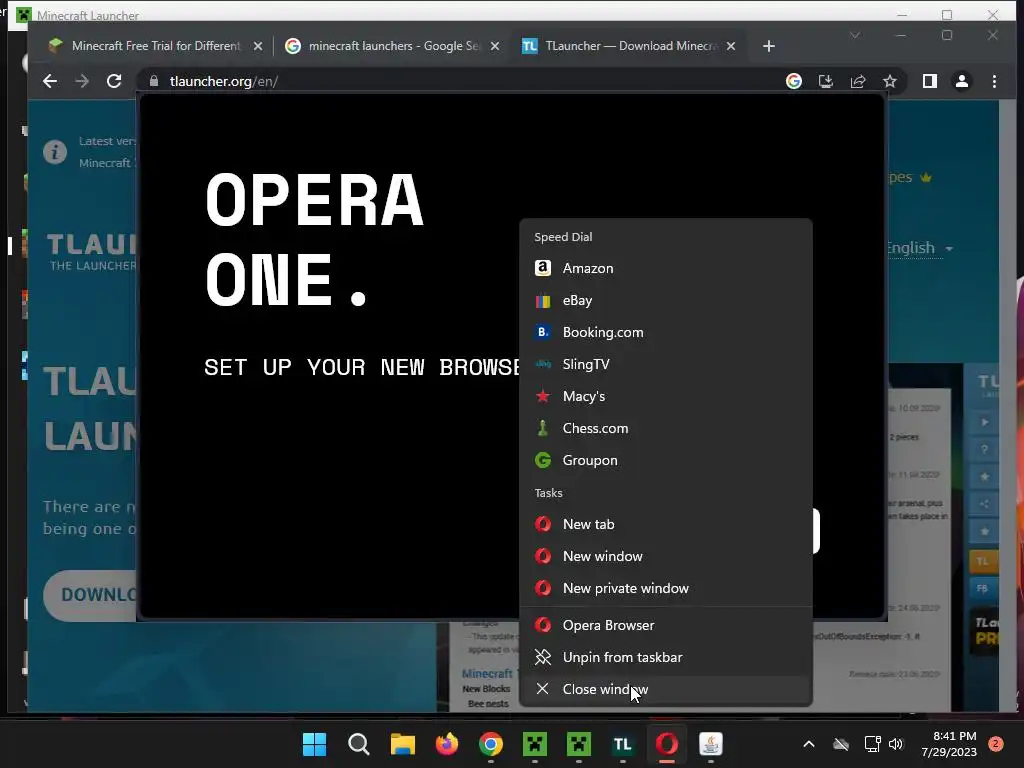
Task: Open Macy's speed dial entry
Action: [665, 396]
